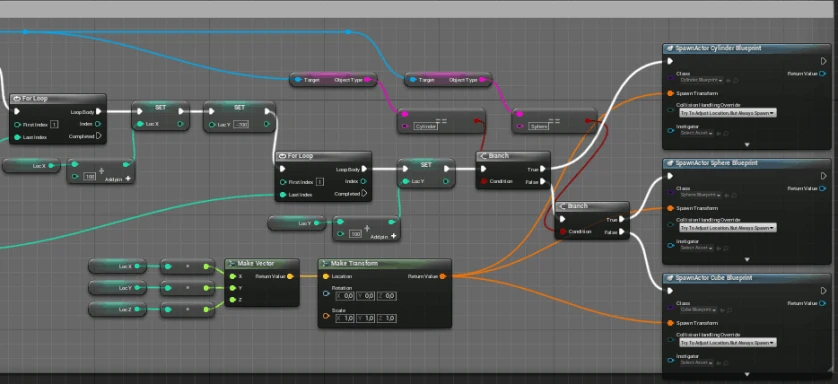
Task: Click False output pin of Branch wired to Sphere comparison
Action: (622, 232)
